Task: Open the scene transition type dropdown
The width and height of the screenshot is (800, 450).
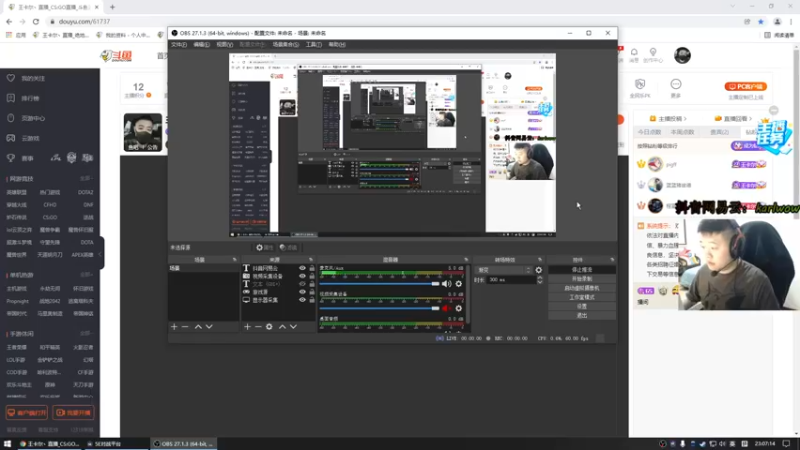Action: pos(504,270)
